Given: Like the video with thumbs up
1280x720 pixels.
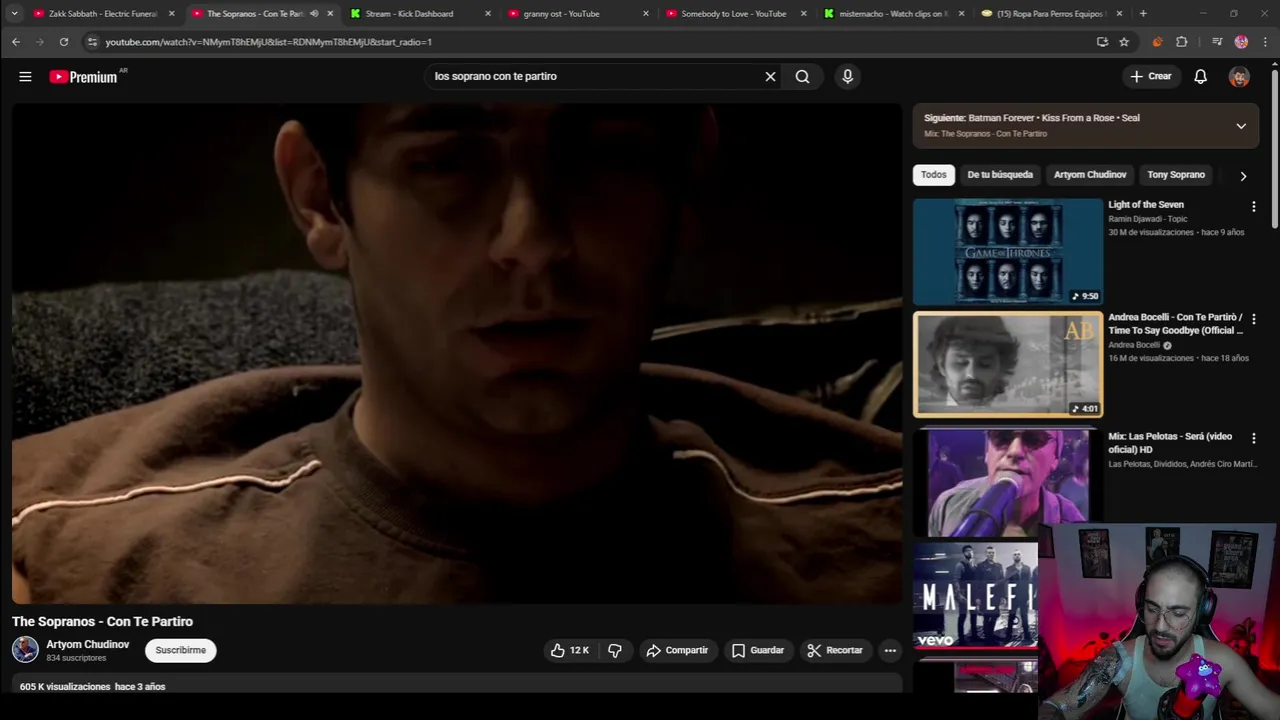Looking at the screenshot, I should point(569,650).
